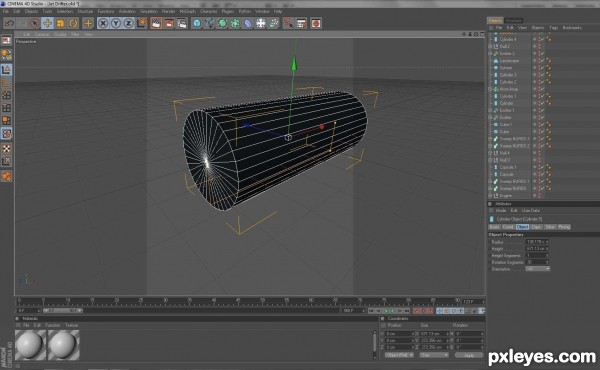
Task: Click the second material sphere thumbnail
Action: pyautogui.click(x=64, y=345)
